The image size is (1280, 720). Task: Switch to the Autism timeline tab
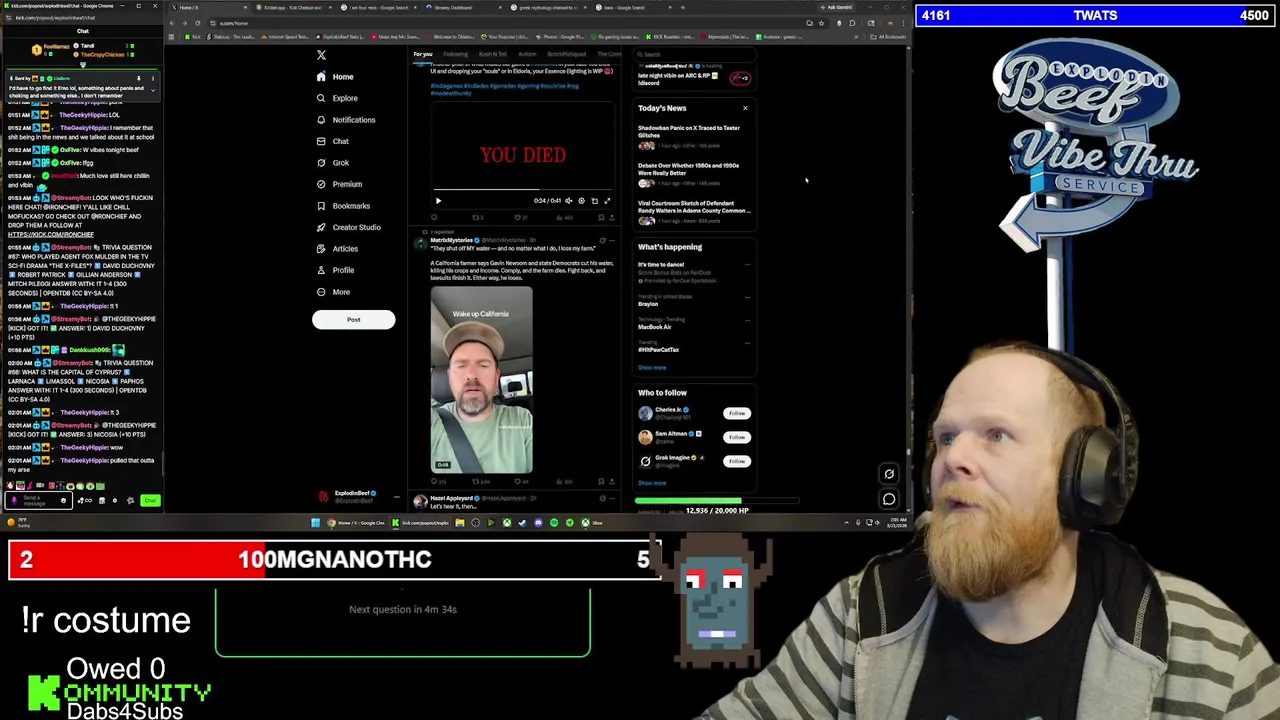pyautogui.click(x=527, y=54)
